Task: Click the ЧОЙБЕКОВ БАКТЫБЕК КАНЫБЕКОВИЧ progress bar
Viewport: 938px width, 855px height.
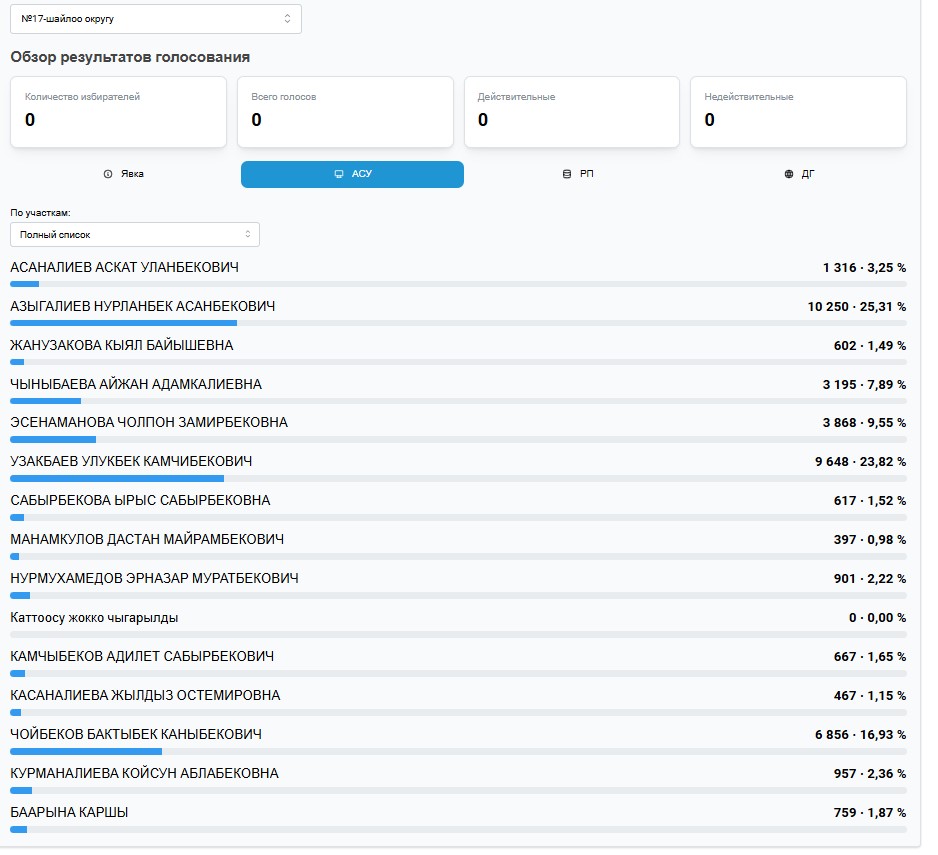Action: click(458, 751)
